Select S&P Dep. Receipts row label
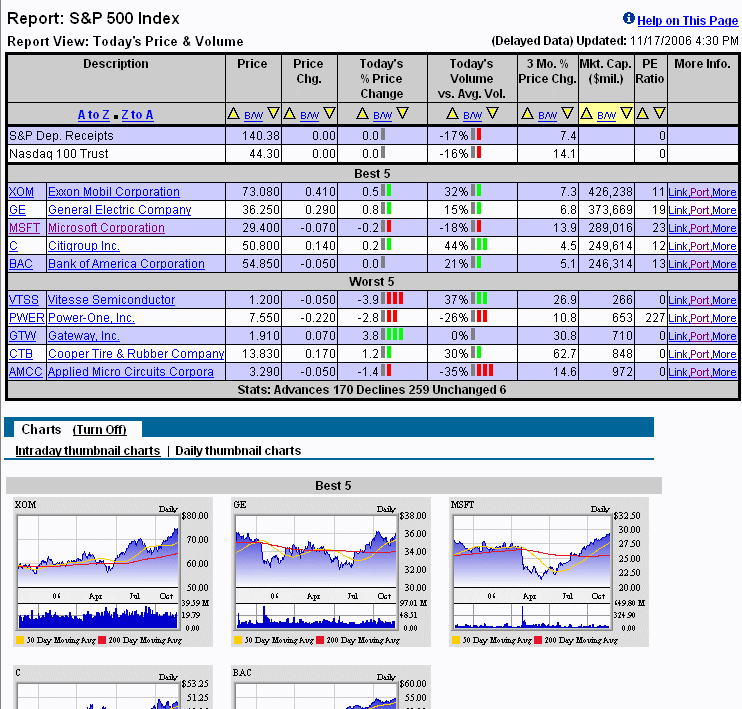This screenshot has width=742, height=709. point(62,136)
